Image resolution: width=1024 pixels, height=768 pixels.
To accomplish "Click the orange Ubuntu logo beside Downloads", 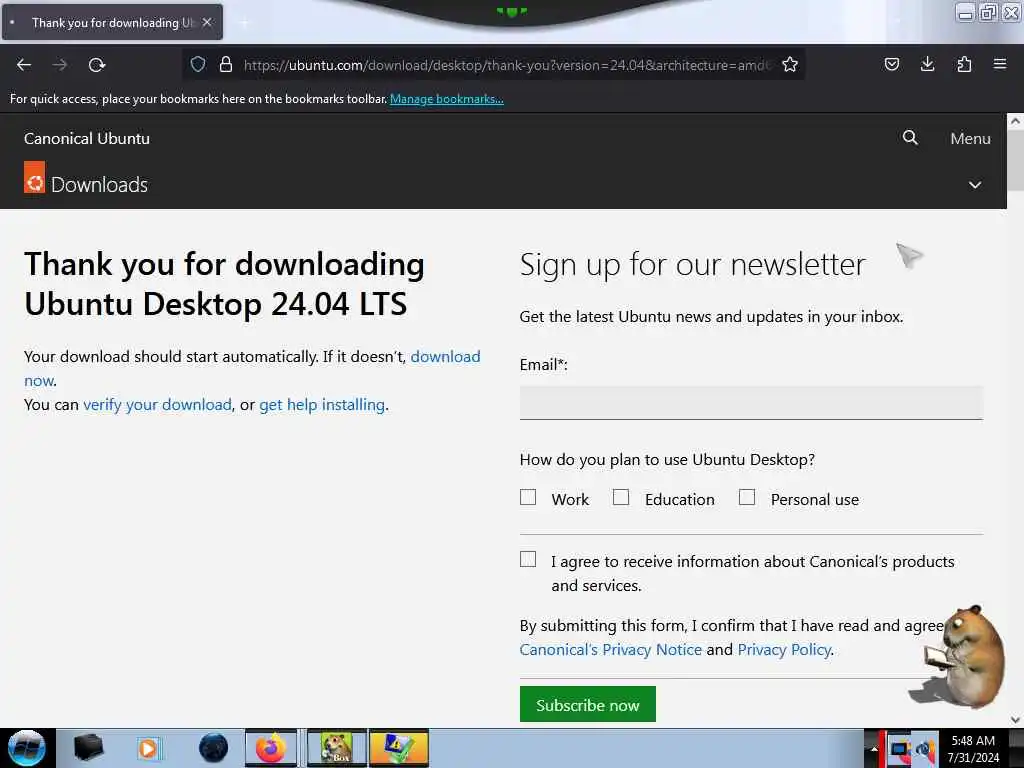I will click(35, 178).
